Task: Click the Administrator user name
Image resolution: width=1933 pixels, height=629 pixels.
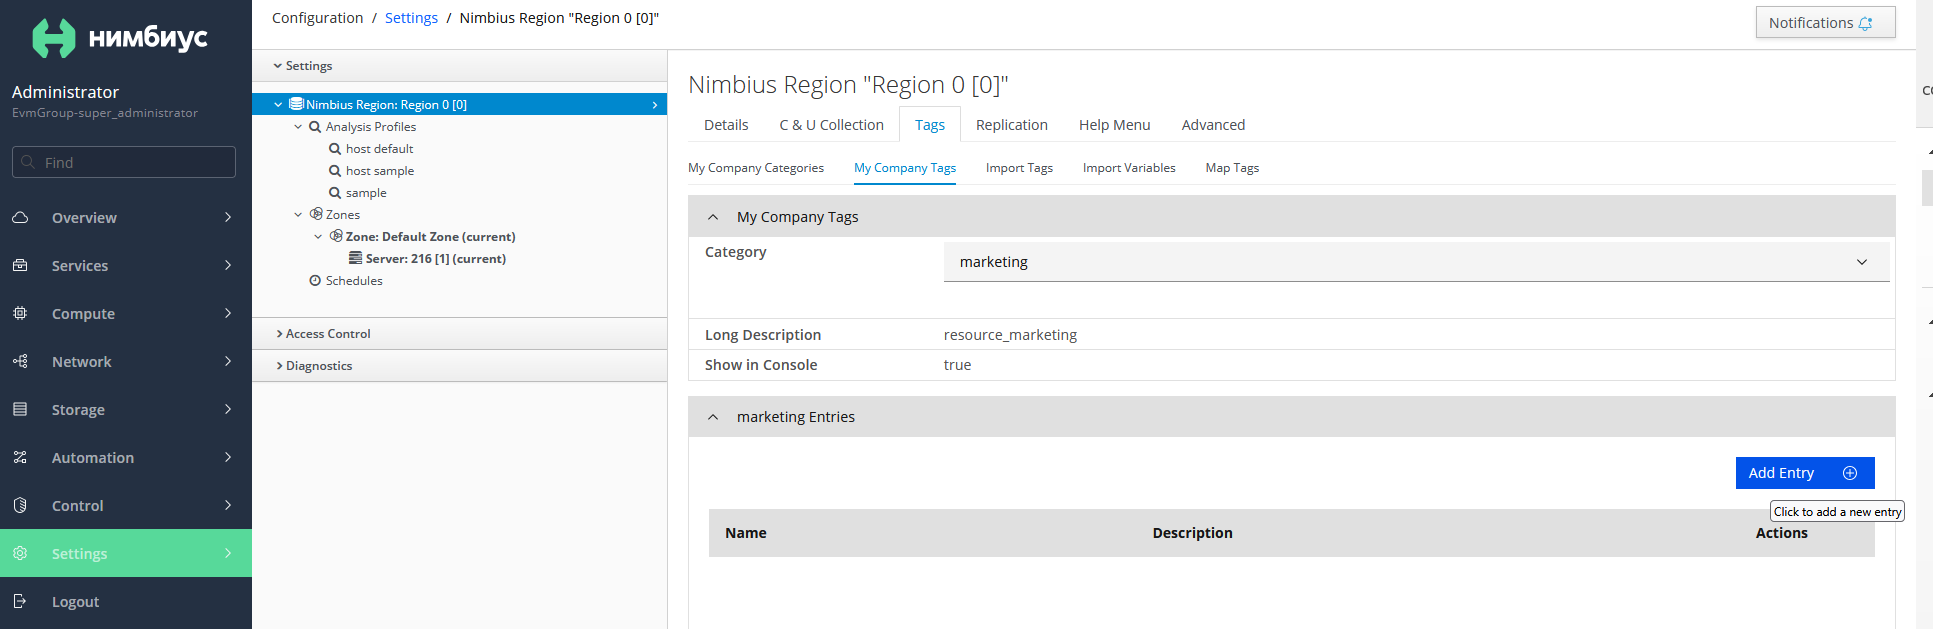Action: pos(65,92)
